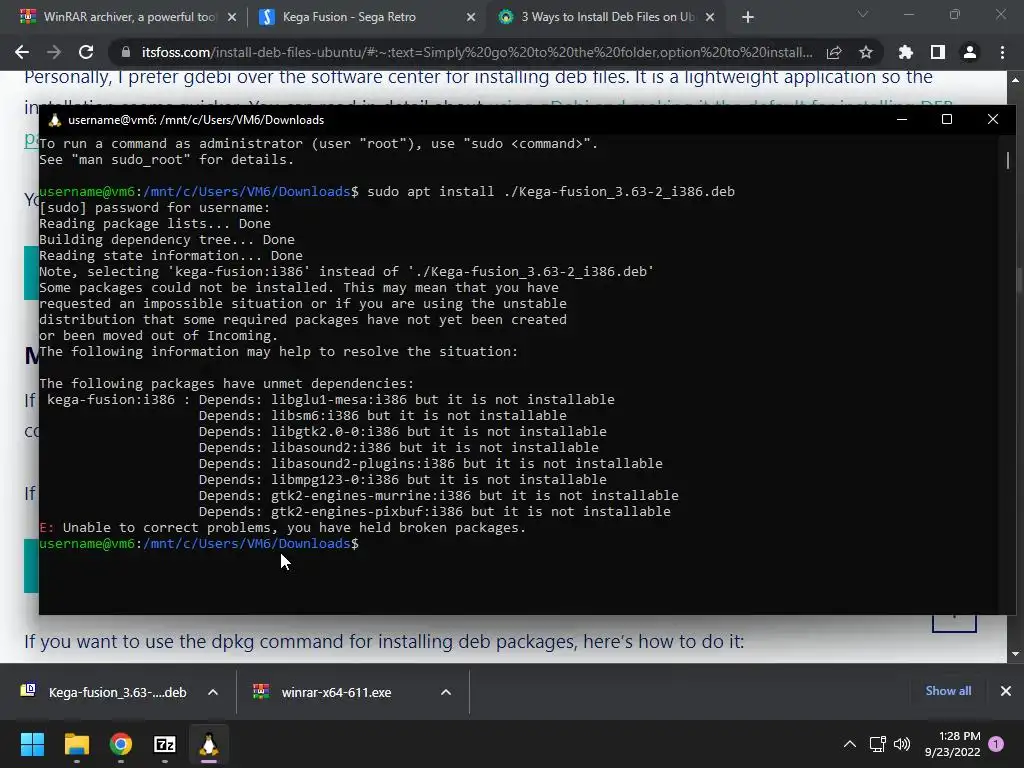Click the gtk2-engines-pixbuf:i386 dependency line
The image size is (1024, 768).
point(434,511)
